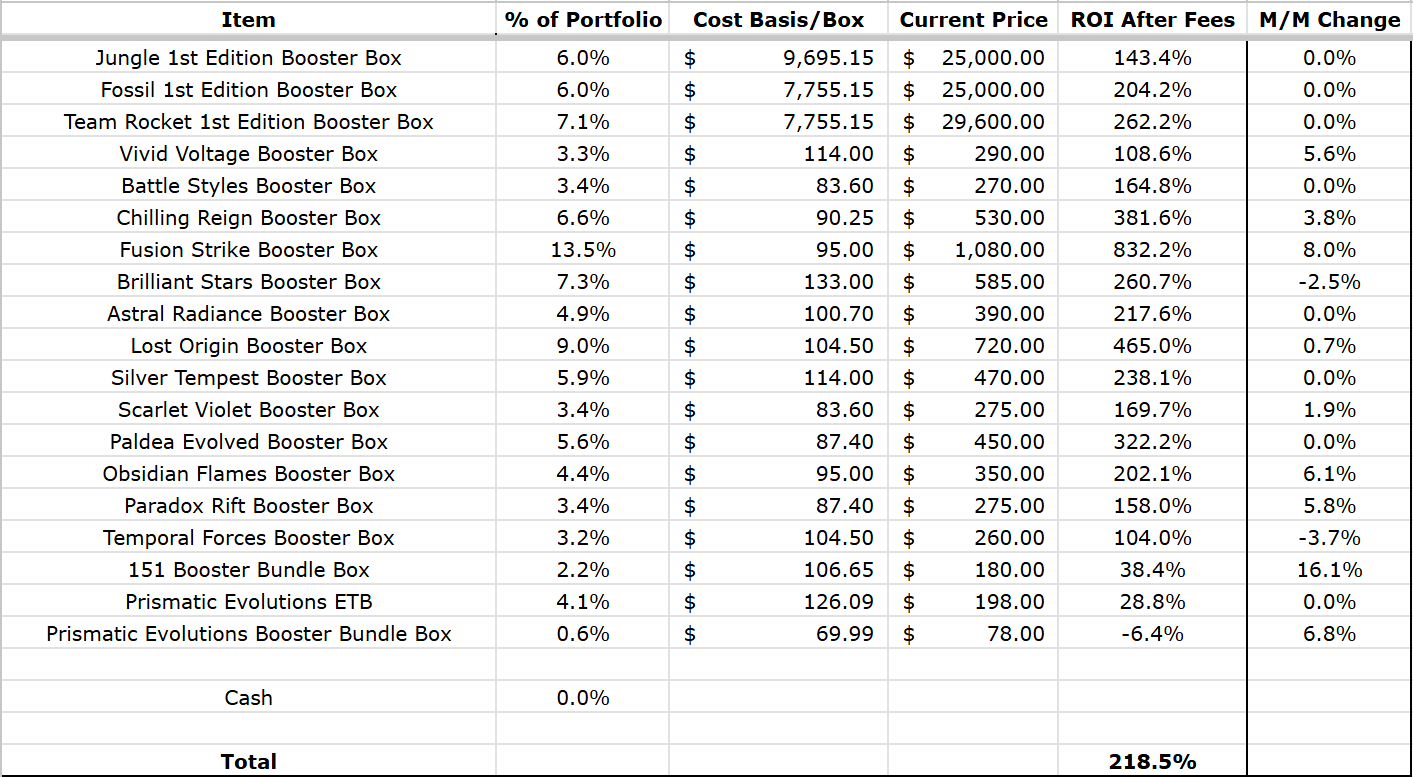Click the "29,600.00" current price cell
Viewport: 1413px width, 777px height.
tap(993, 122)
